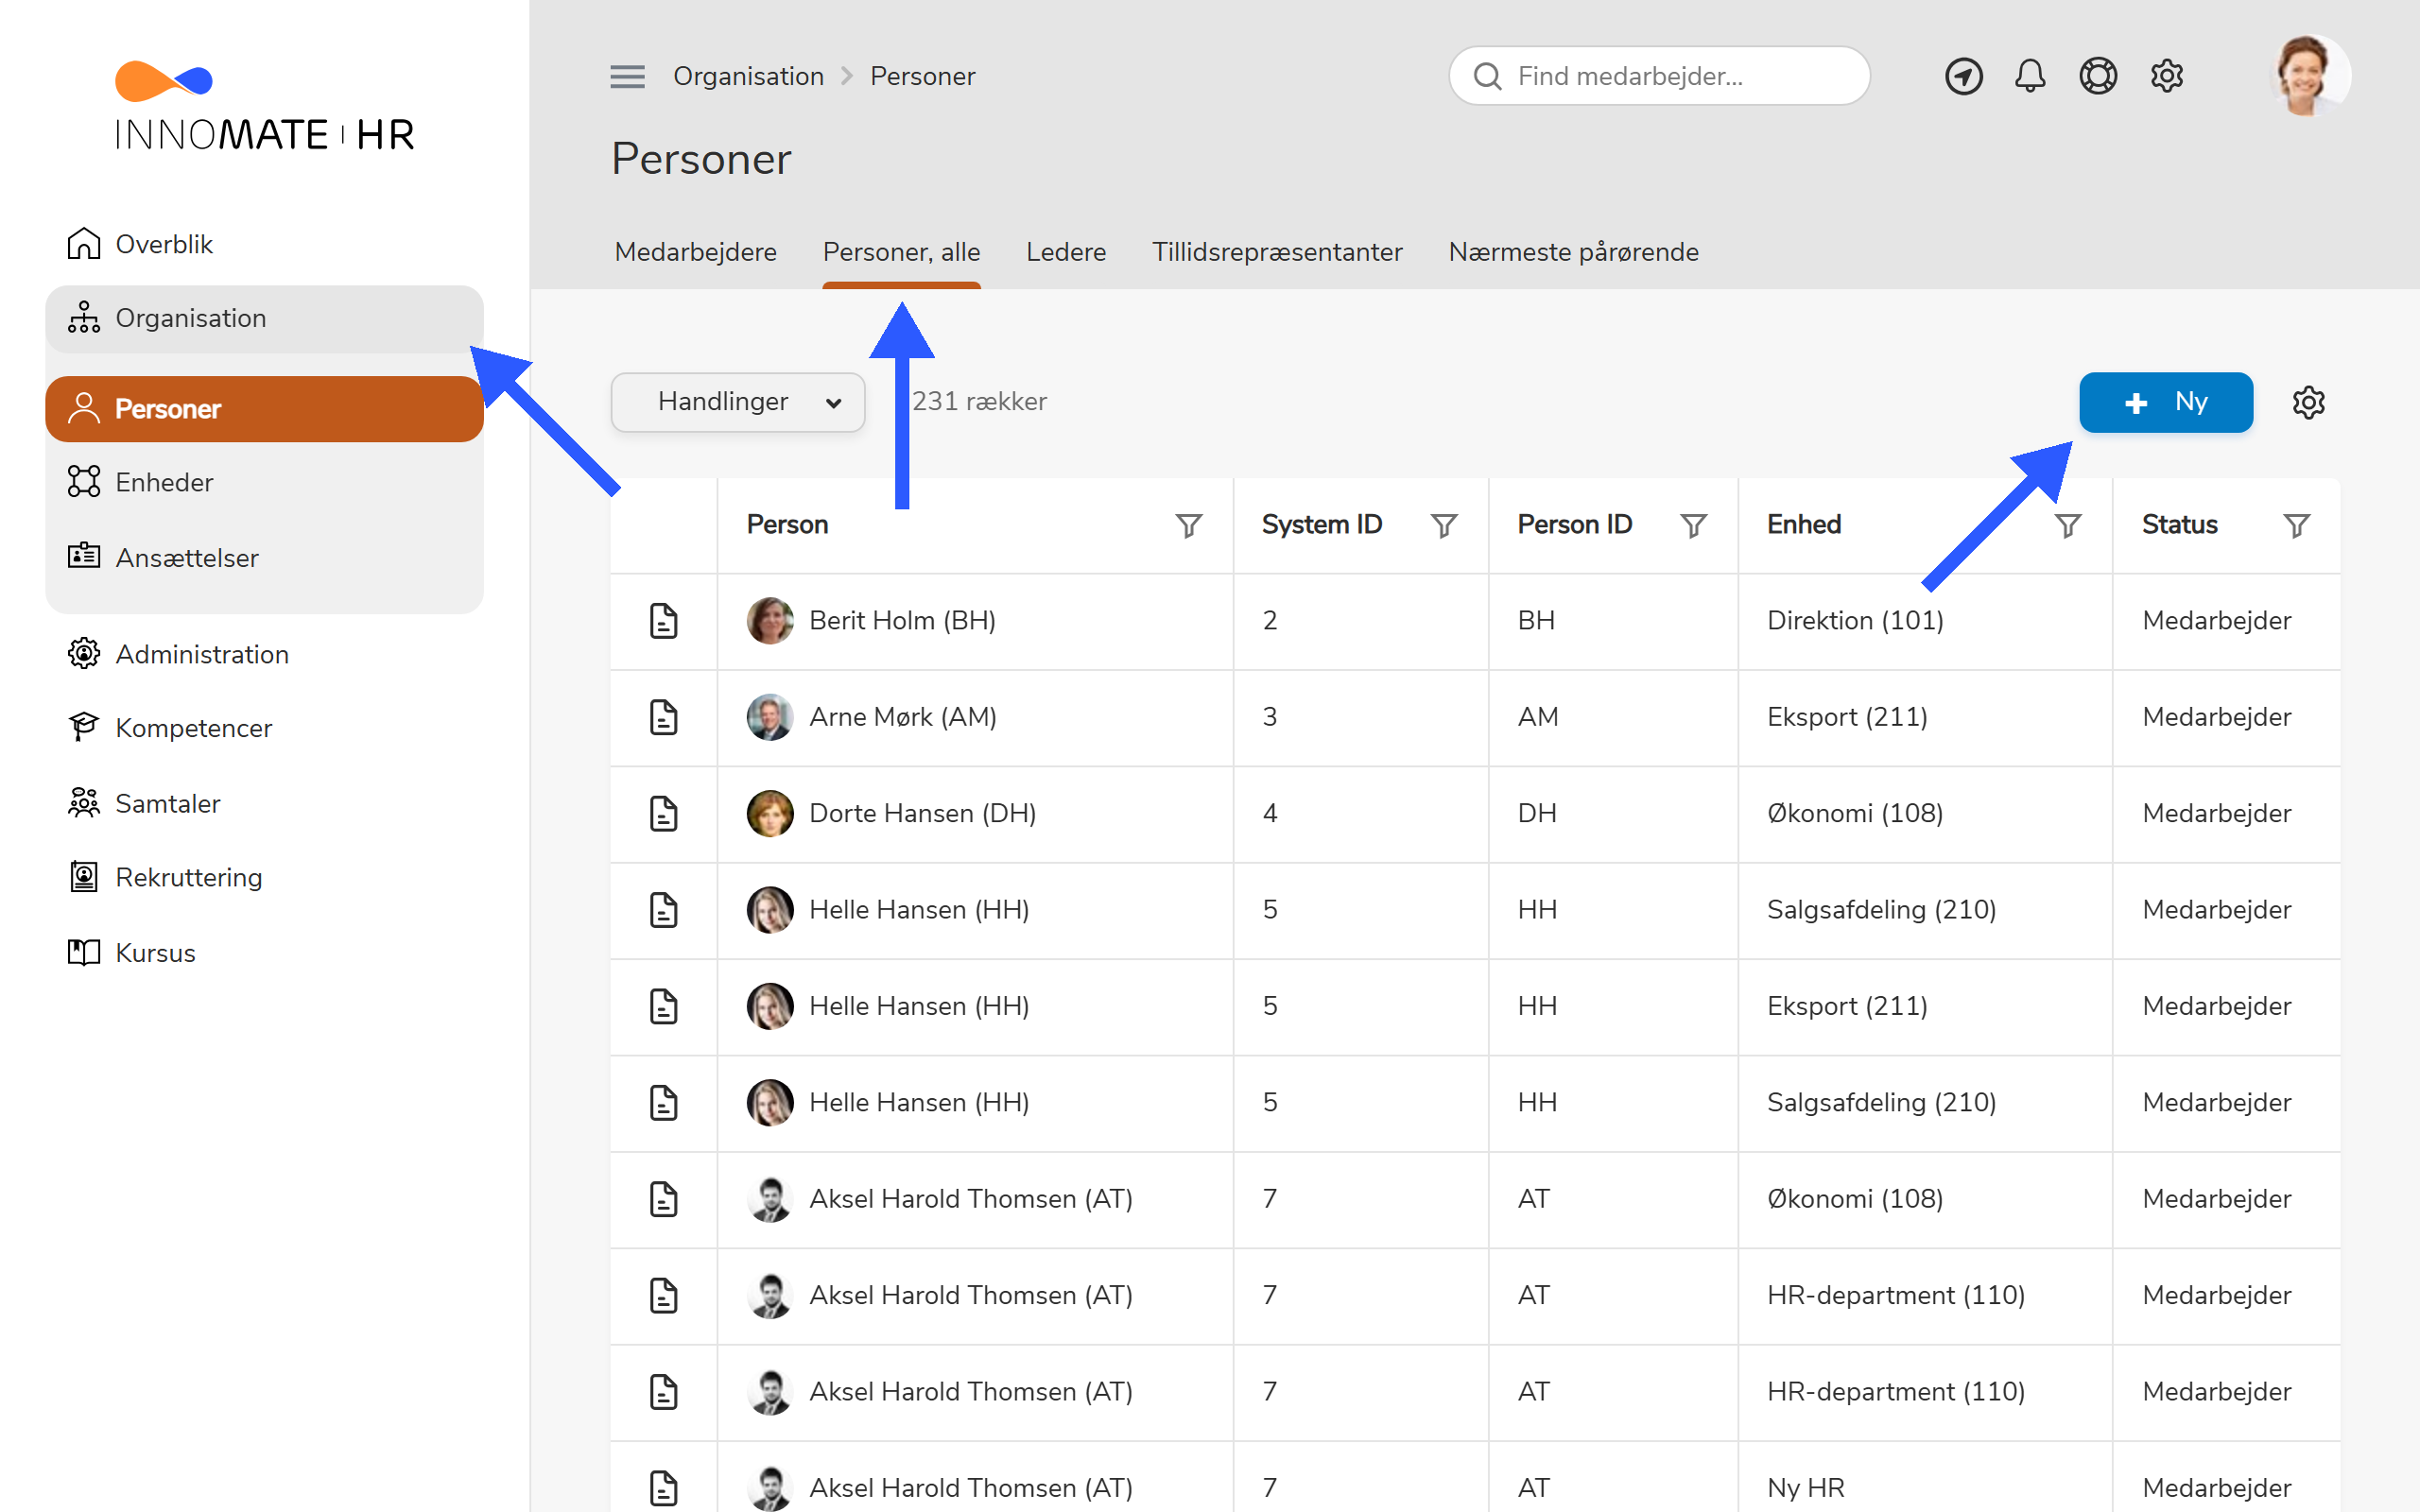
Task: Open Dorte Hansen (DH) person record
Action: (x=922, y=814)
